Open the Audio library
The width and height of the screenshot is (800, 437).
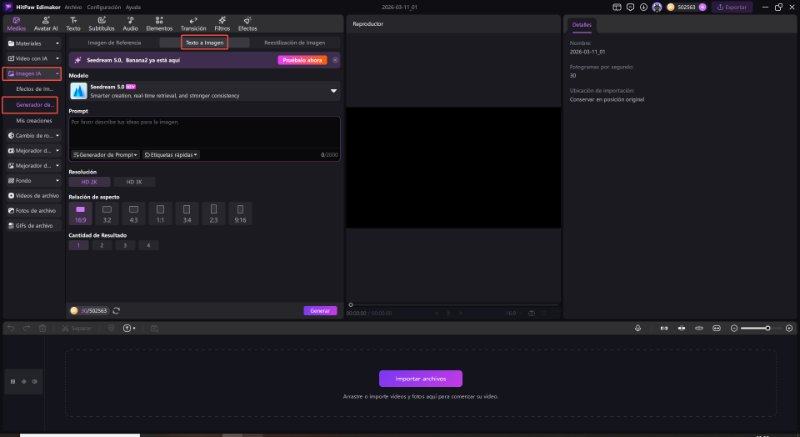click(x=130, y=23)
